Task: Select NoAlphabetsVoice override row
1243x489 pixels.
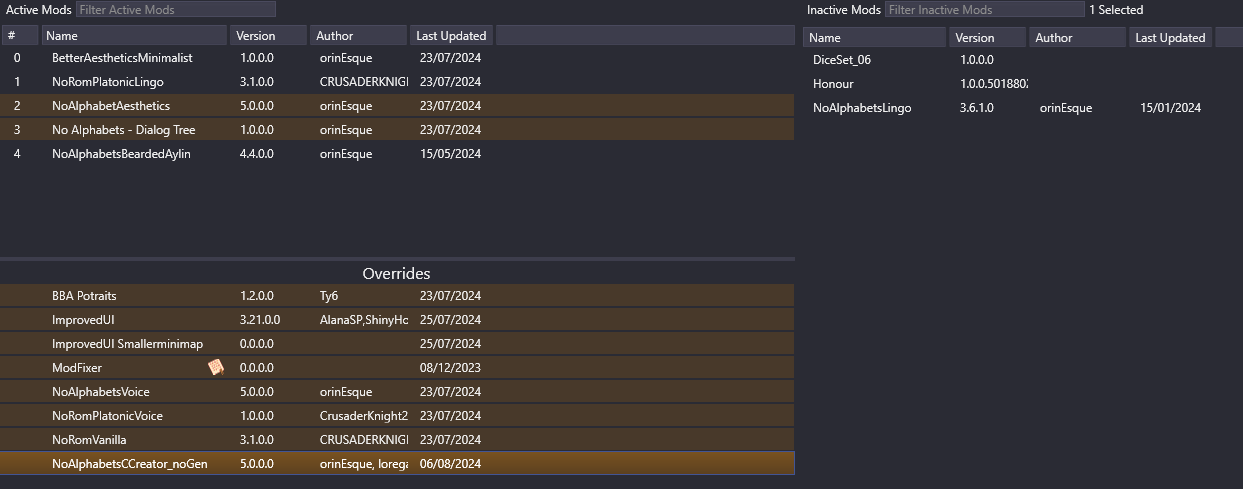Action: [x=398, y=392]
